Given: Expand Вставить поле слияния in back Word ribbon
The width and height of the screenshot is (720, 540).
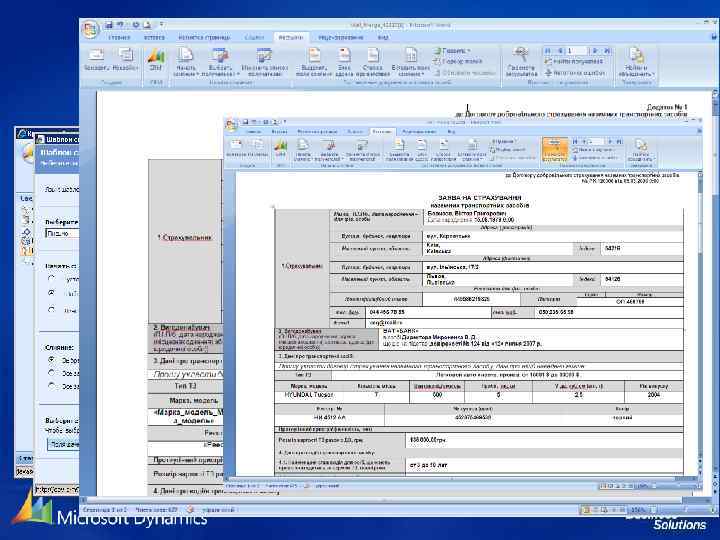Looking at the screenshot, I should pos(411,62).
